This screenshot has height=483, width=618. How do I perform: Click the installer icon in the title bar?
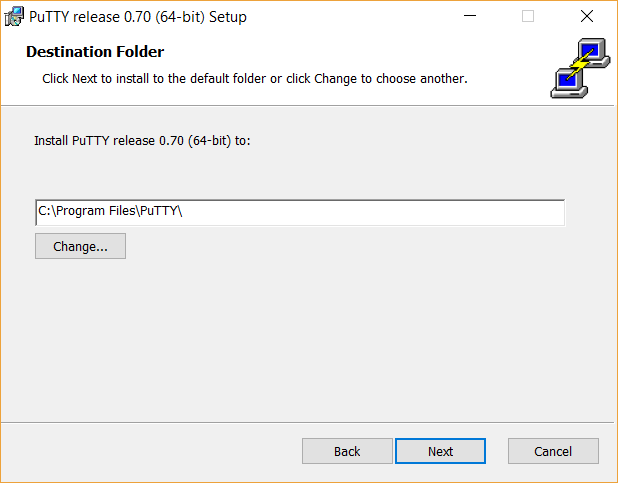click(x=15, y=17)
